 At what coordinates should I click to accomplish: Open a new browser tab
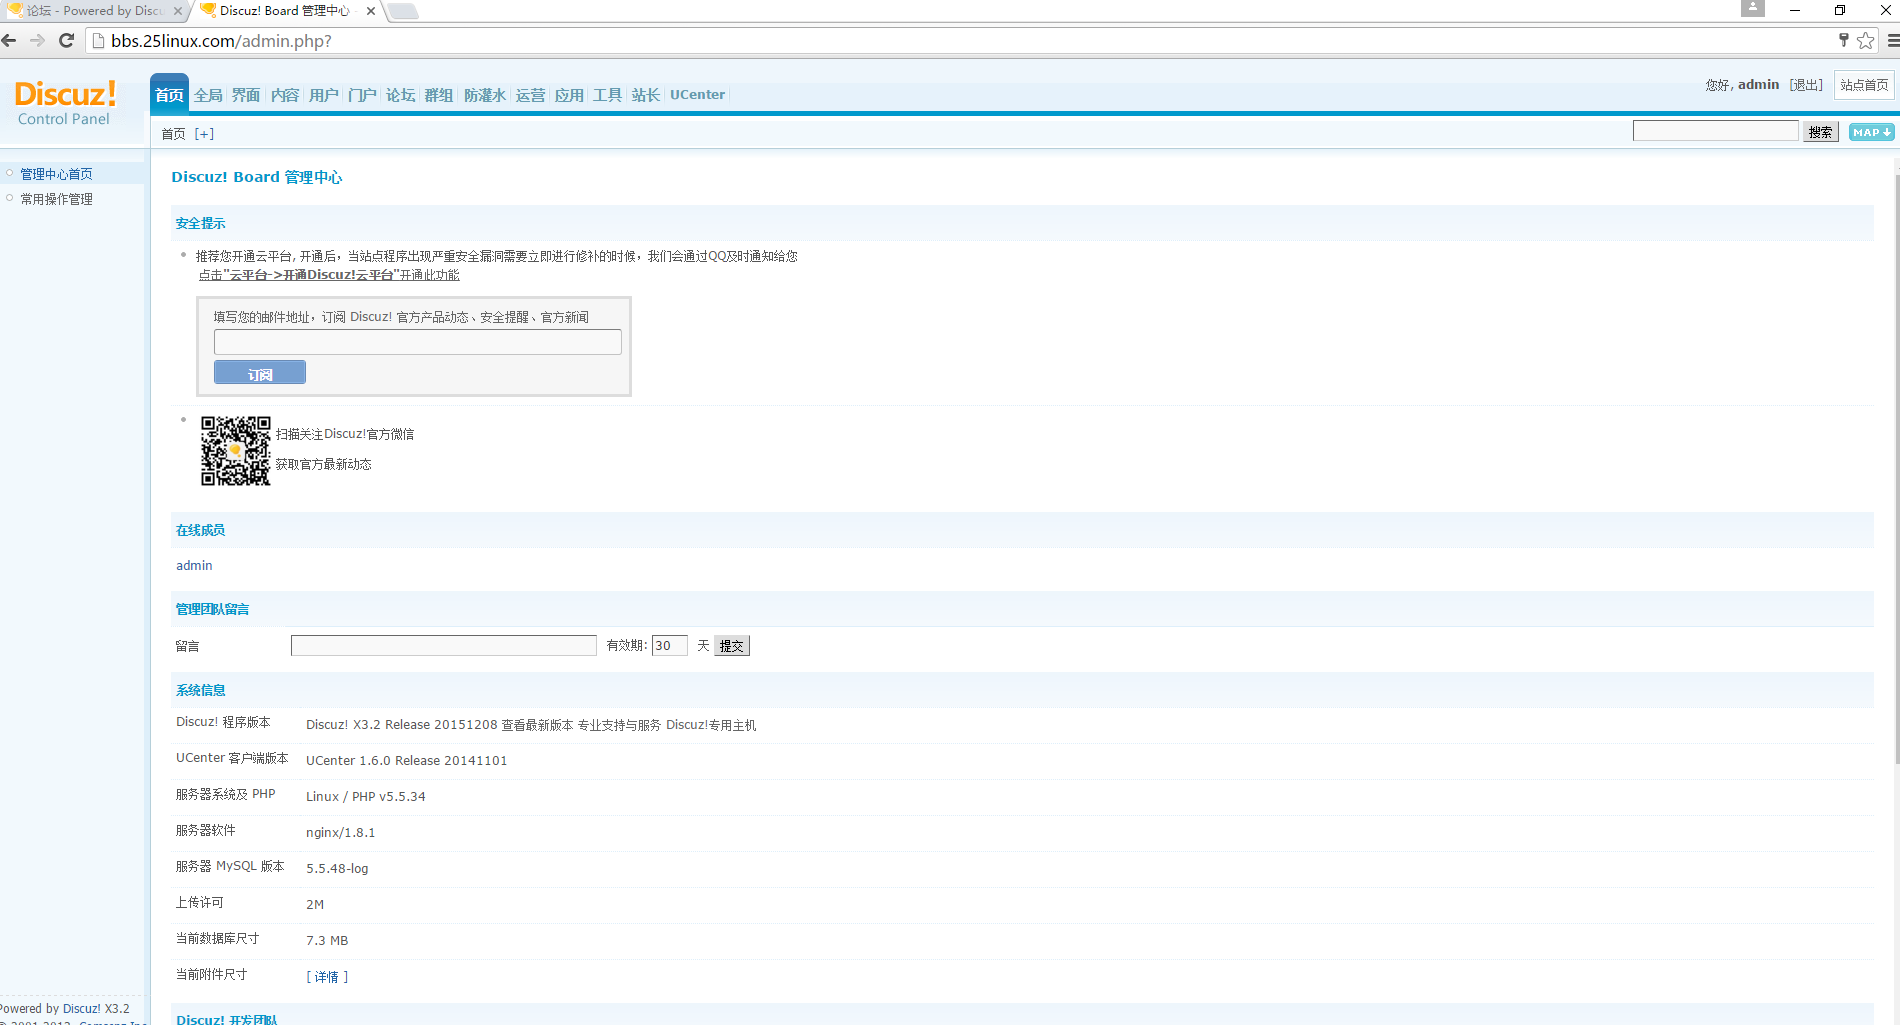click(403, 11)
